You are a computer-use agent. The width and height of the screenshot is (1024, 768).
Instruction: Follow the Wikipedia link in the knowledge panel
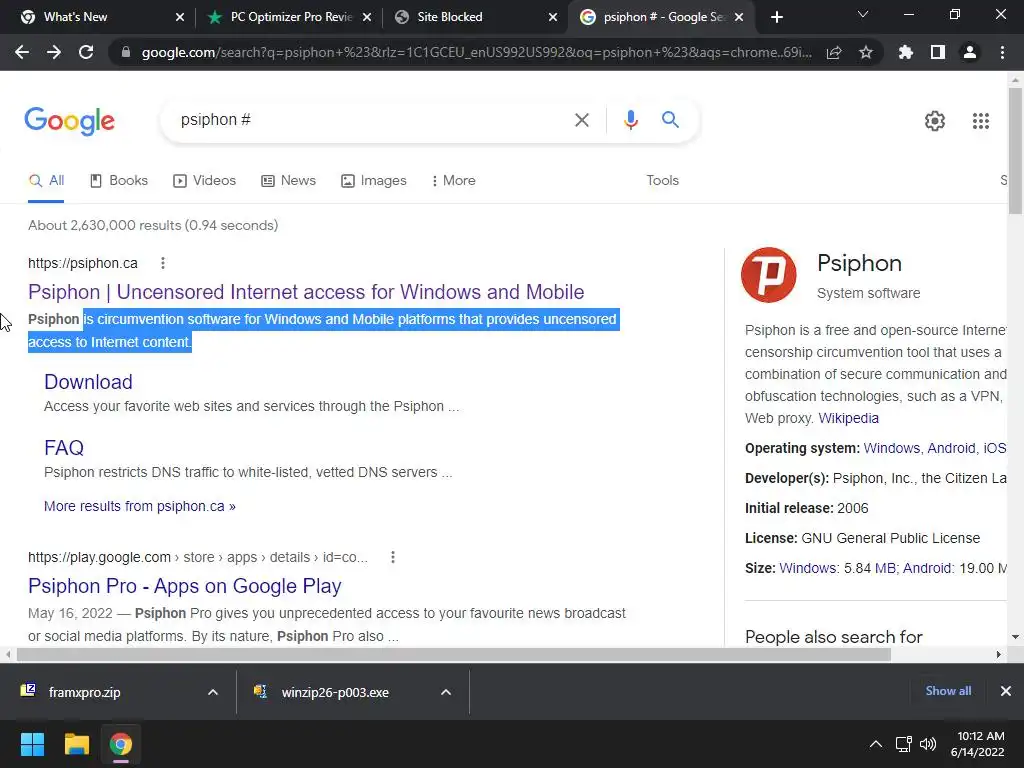[x=848, y=418]
